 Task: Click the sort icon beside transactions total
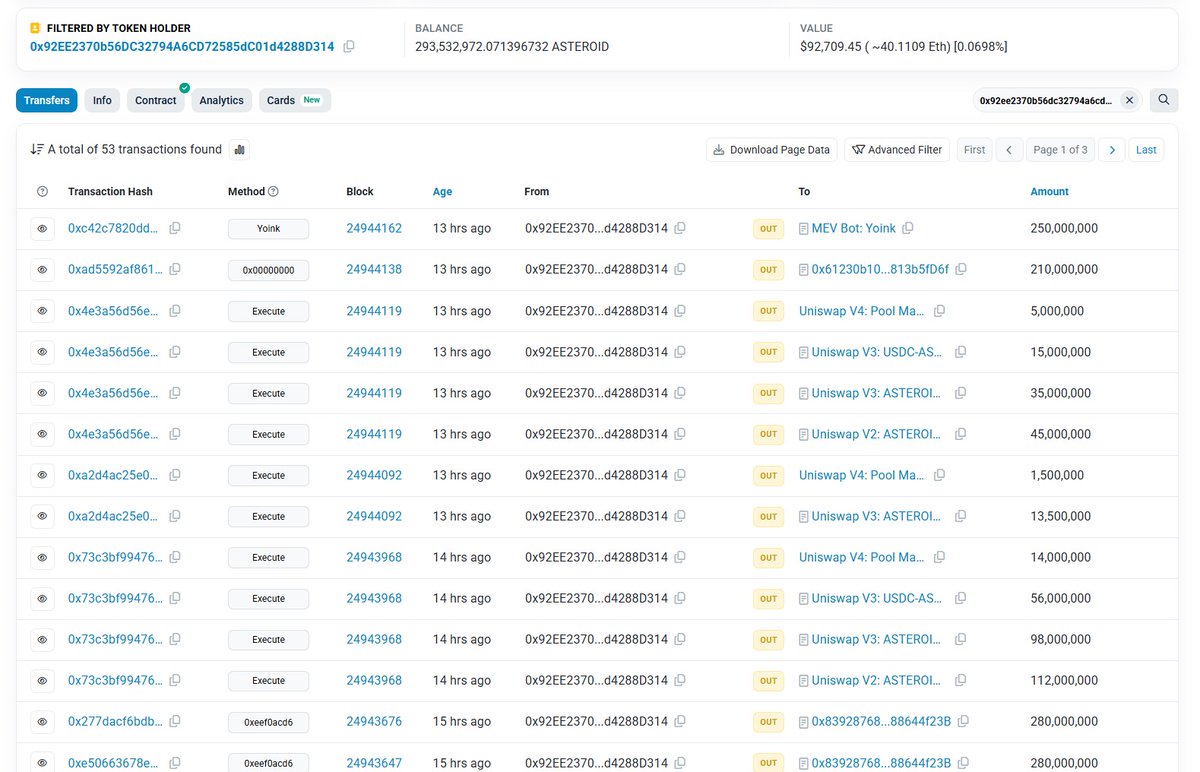tap(37, 149)
